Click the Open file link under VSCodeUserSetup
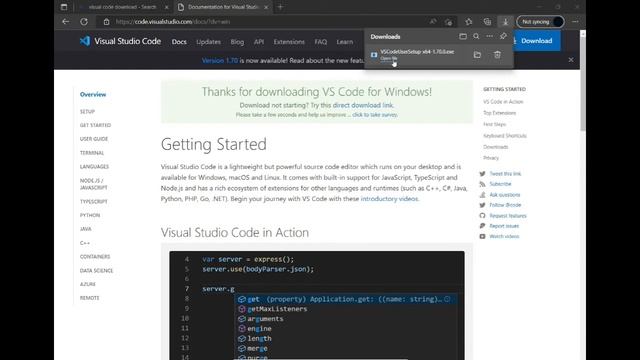Image resolution: width=640 pixels, height=360 pixels. [389, 58]
